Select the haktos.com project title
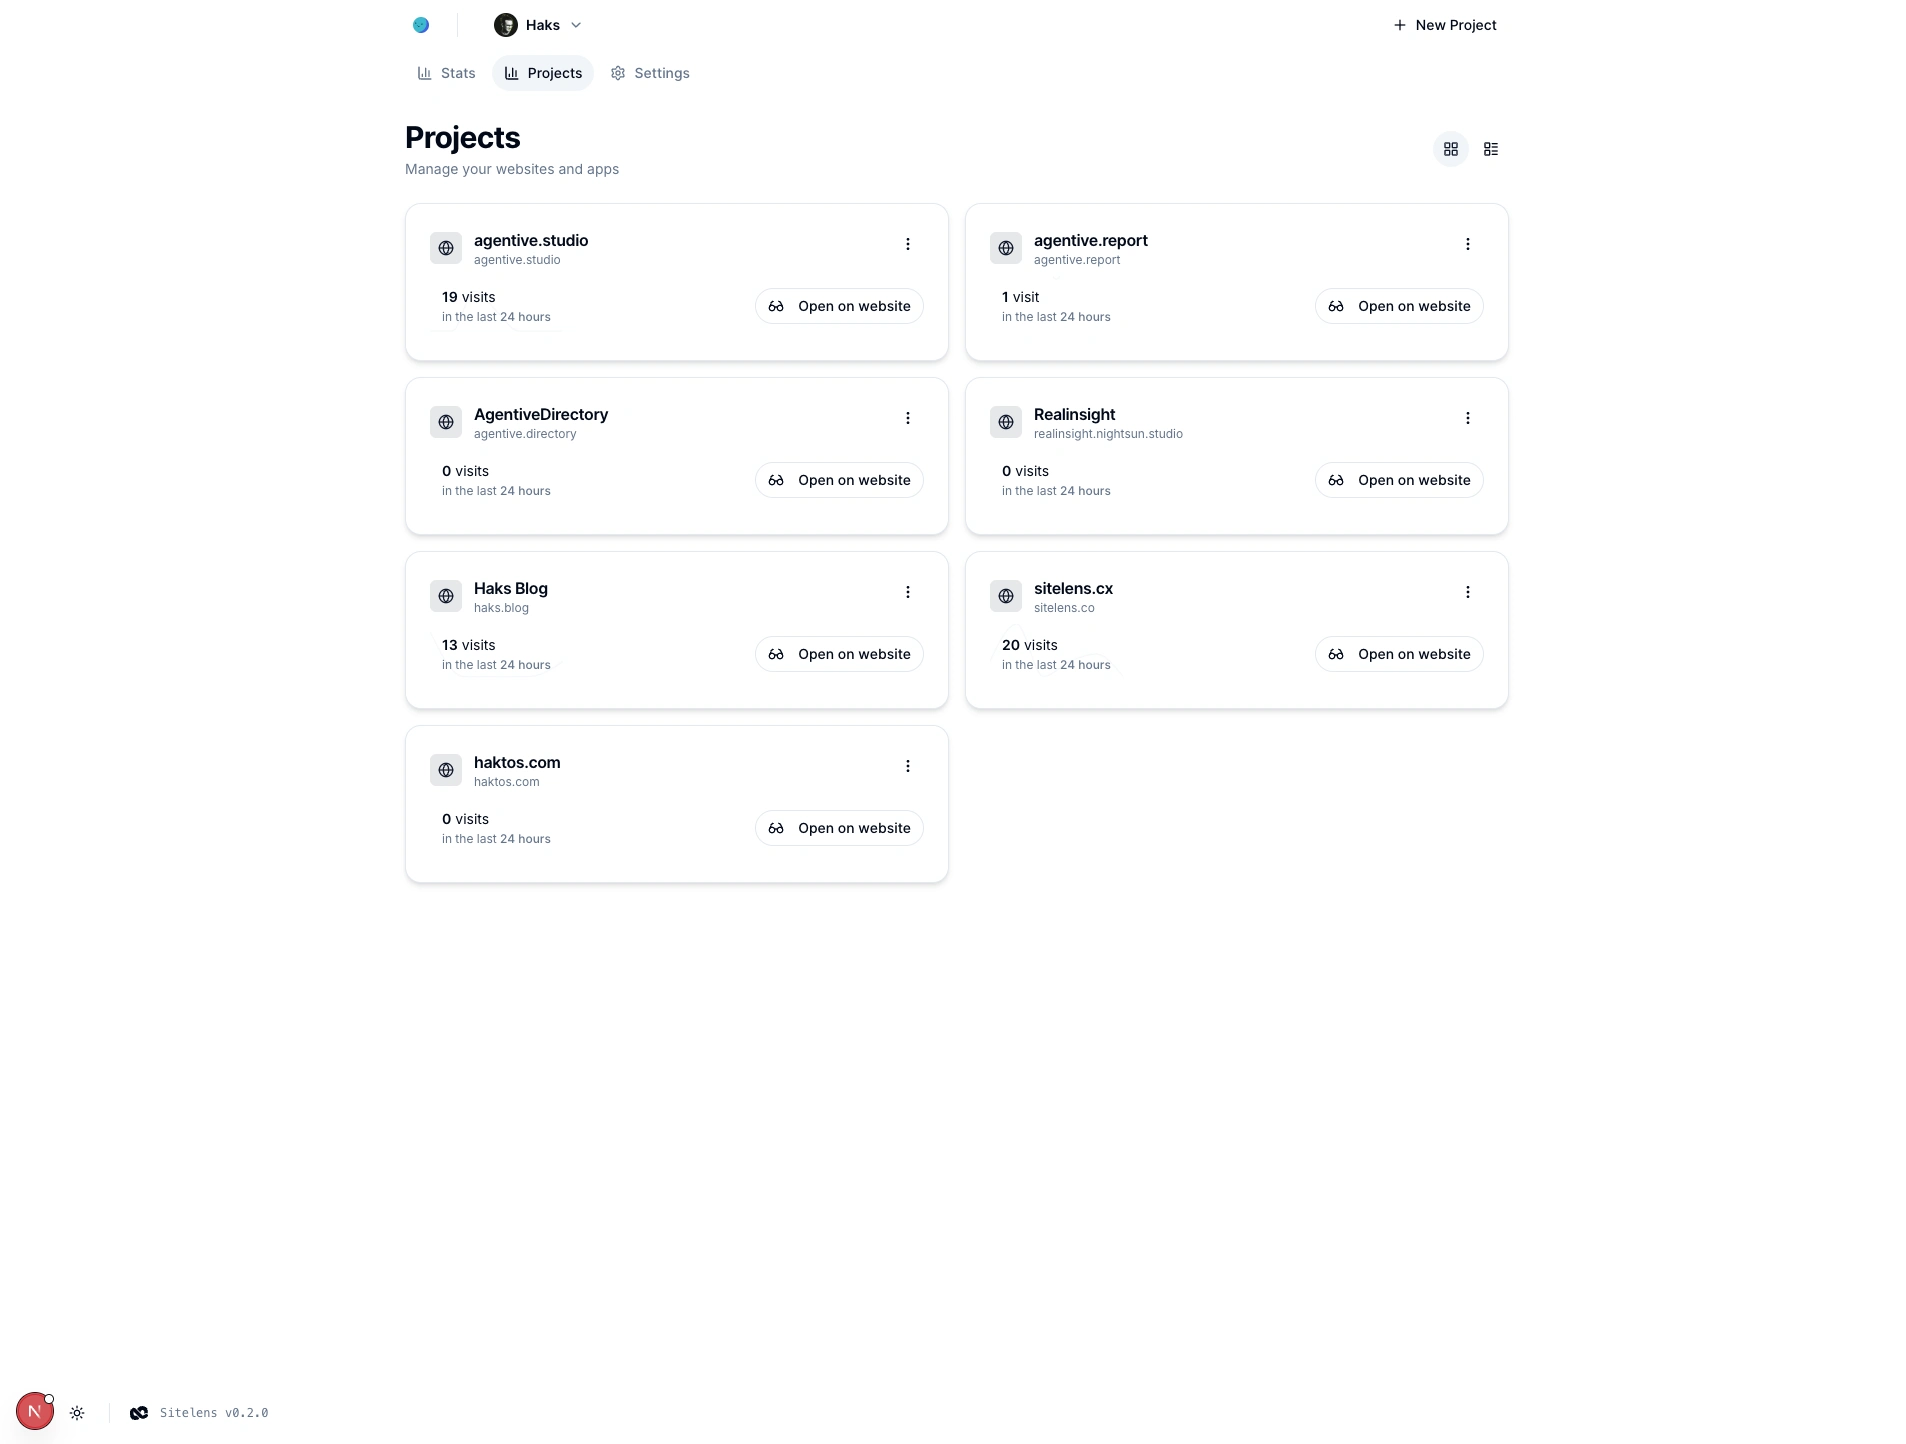Screen dimensions: 1906x1444 click(x=517, y=762)
